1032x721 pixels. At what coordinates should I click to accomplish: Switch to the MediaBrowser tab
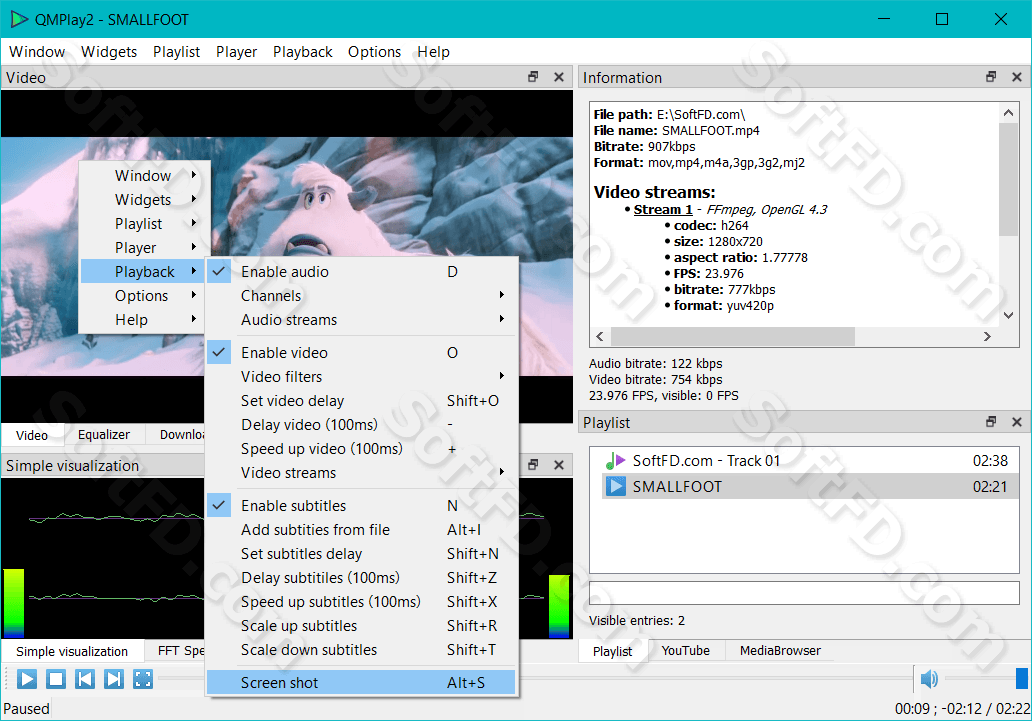coord(780,651)
